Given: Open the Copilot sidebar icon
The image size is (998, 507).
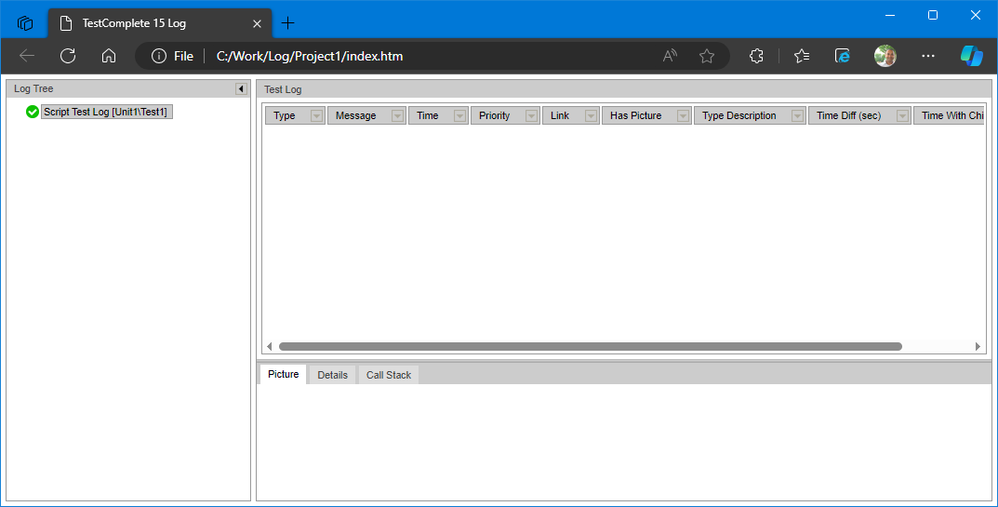Looking at the screenshot, I should click(971, 56).
